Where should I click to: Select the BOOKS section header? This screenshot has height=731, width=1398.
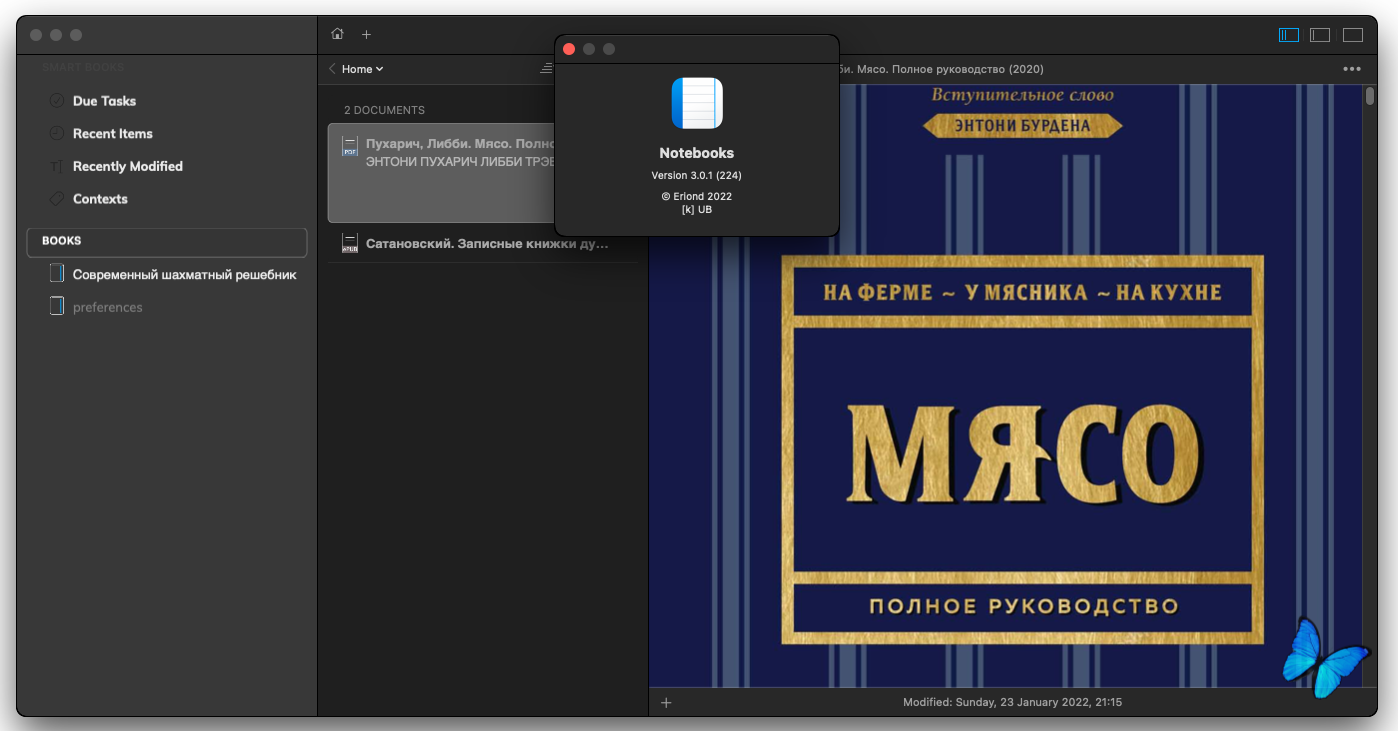166,241
